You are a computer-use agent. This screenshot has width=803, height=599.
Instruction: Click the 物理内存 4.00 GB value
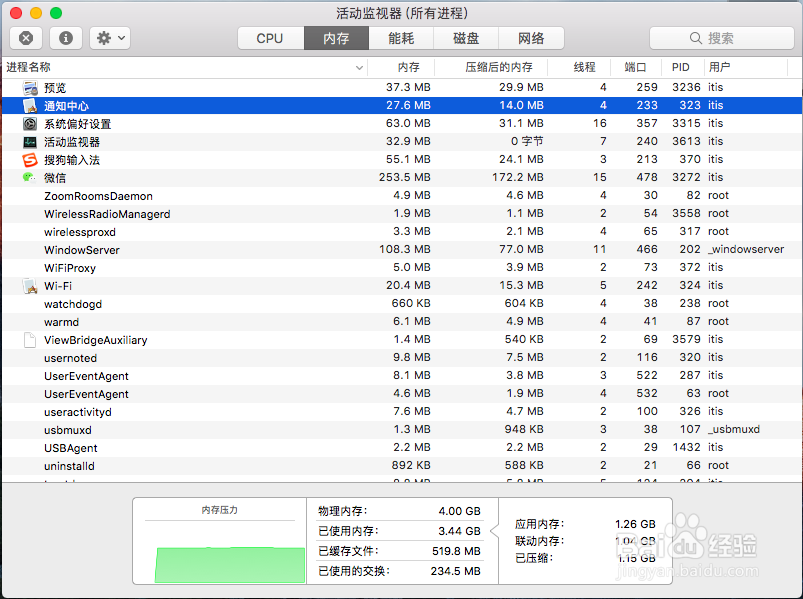click(x=459, y=511)
